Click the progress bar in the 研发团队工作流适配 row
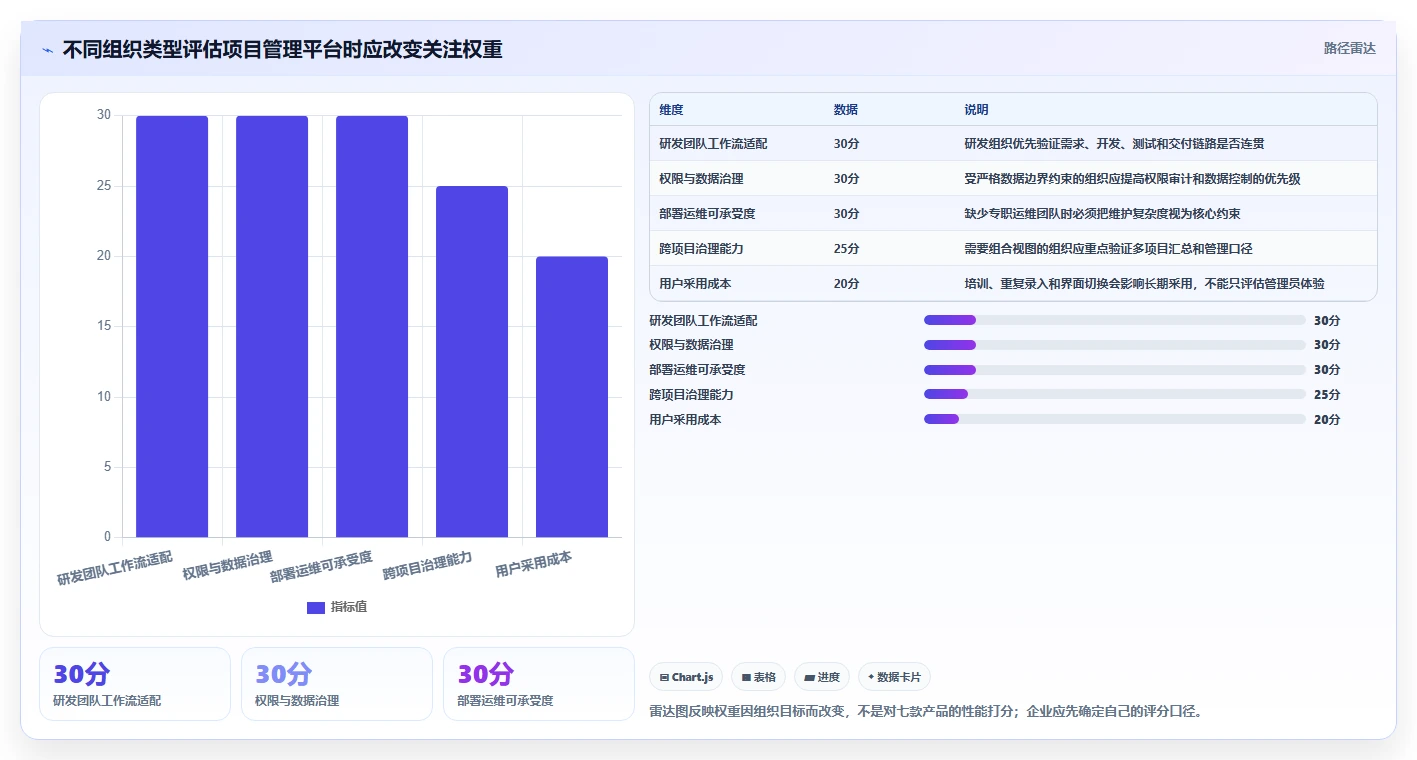This screenshot has width=1417, height=760. 1115,320
